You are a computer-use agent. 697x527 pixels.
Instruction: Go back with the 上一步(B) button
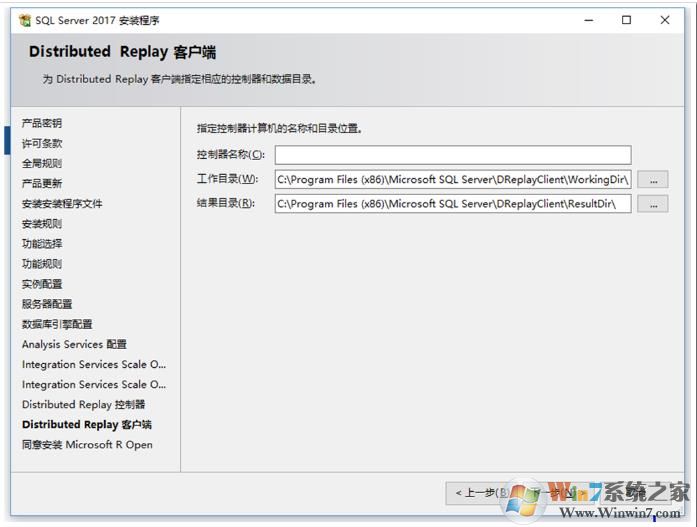(x=482, y=493)
